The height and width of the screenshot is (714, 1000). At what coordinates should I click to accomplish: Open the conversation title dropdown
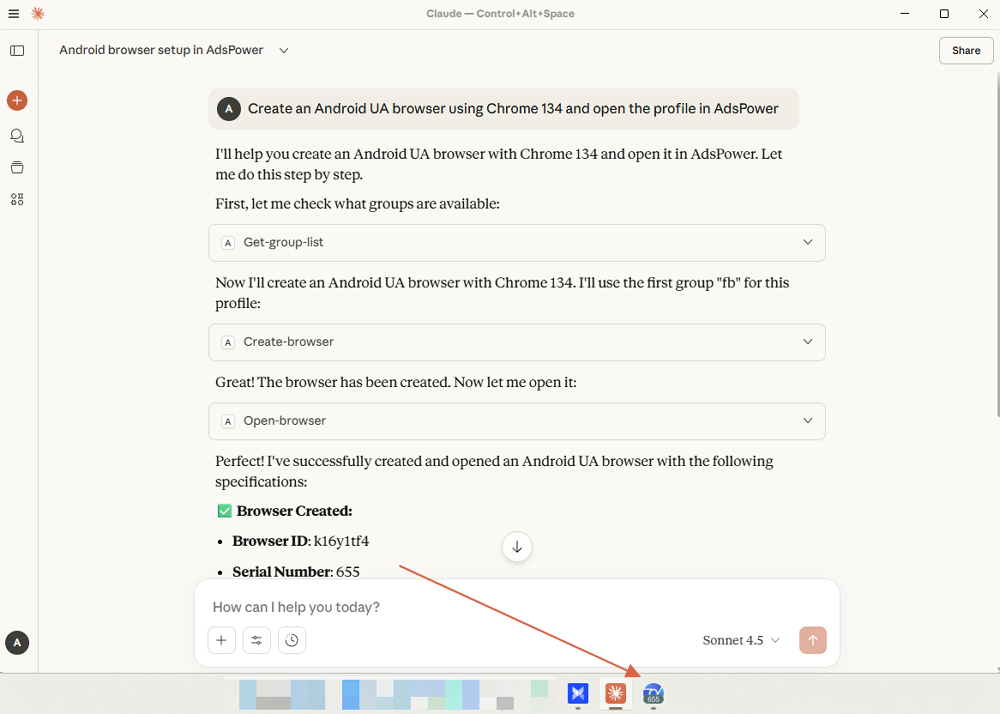(283, 49)
